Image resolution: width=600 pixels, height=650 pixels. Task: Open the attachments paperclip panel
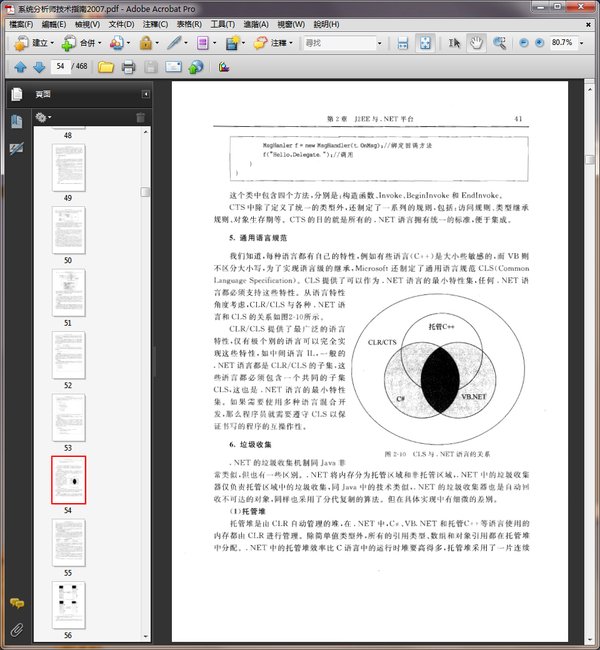16,629
